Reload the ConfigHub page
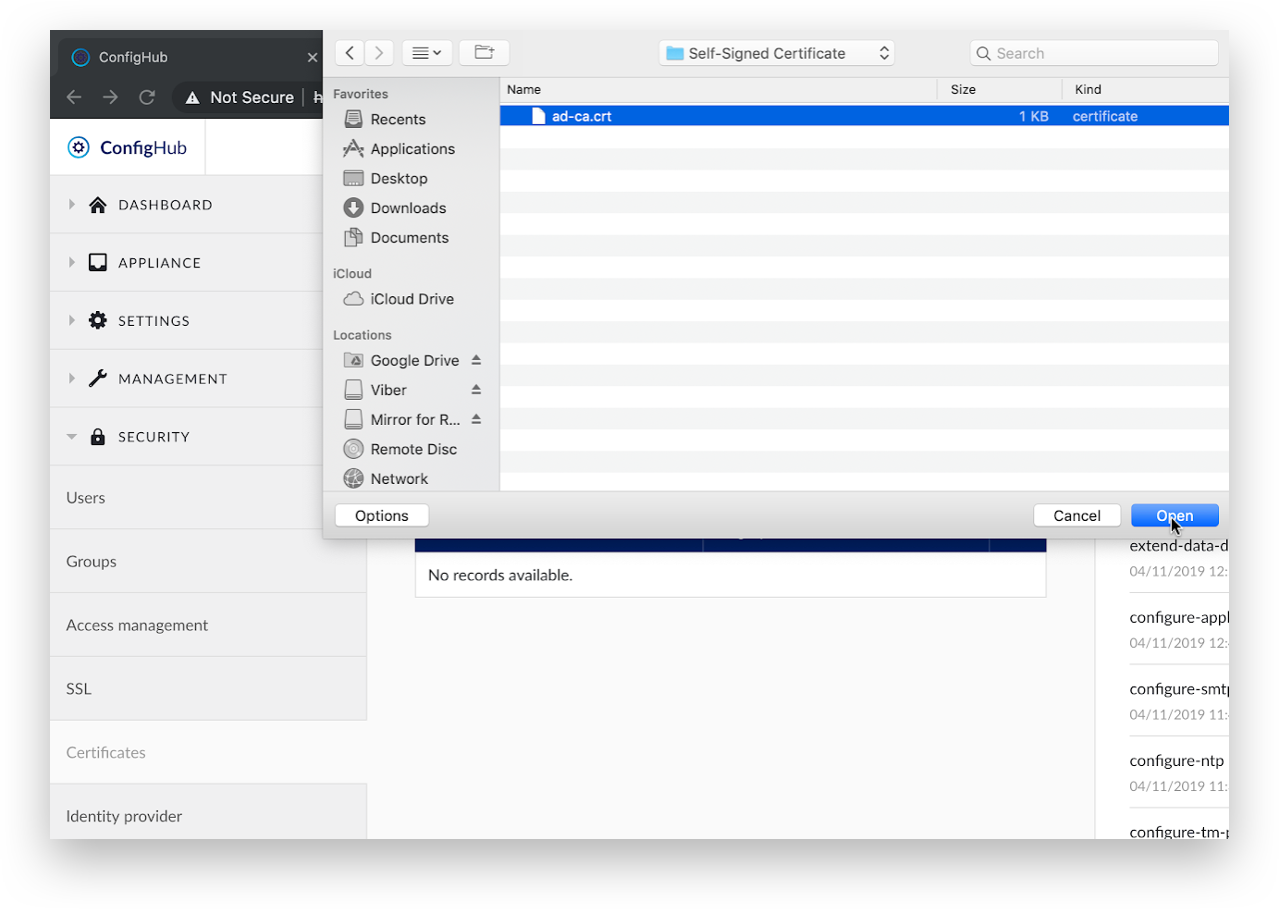 click(x=147, y=97)
